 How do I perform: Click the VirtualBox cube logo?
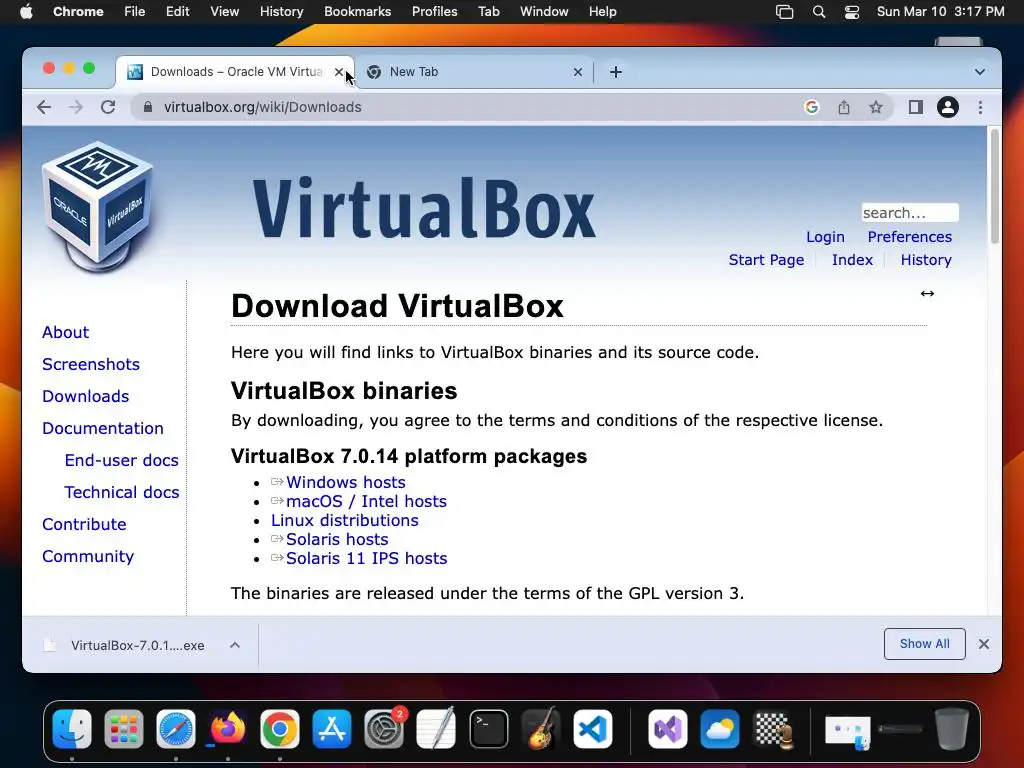coord(98,206)
